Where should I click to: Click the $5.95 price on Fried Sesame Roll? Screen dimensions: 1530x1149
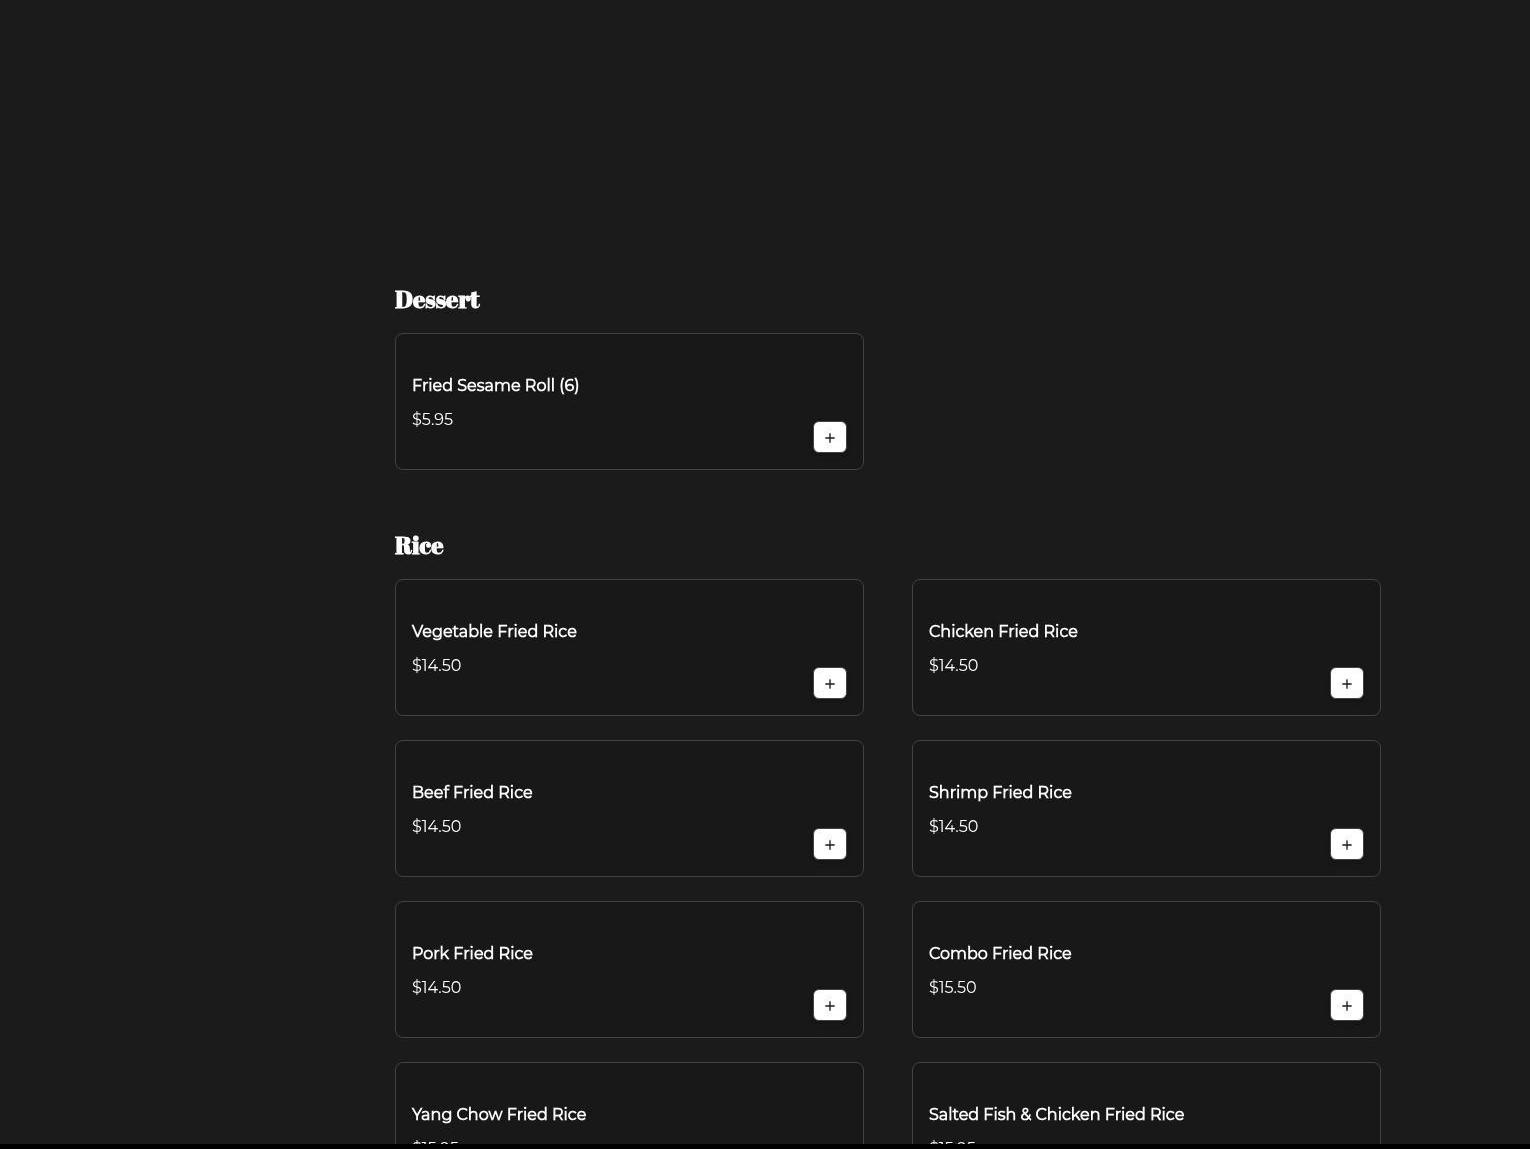[x=432, y=419]
